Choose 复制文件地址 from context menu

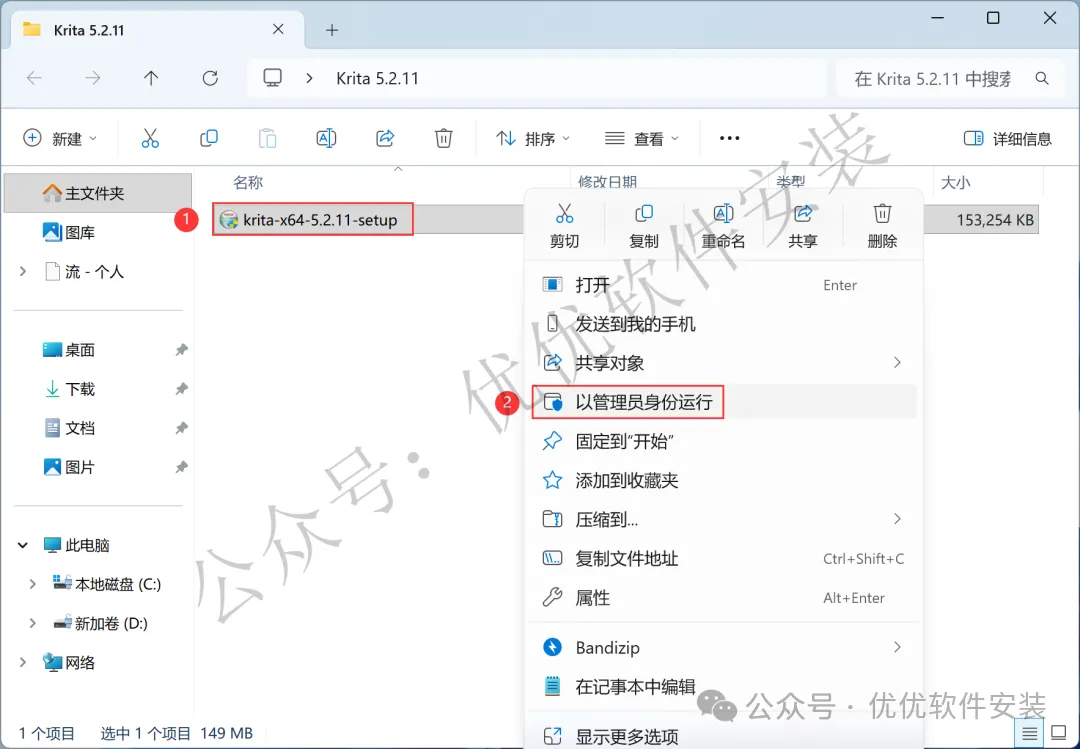click(x=723, y=558)
